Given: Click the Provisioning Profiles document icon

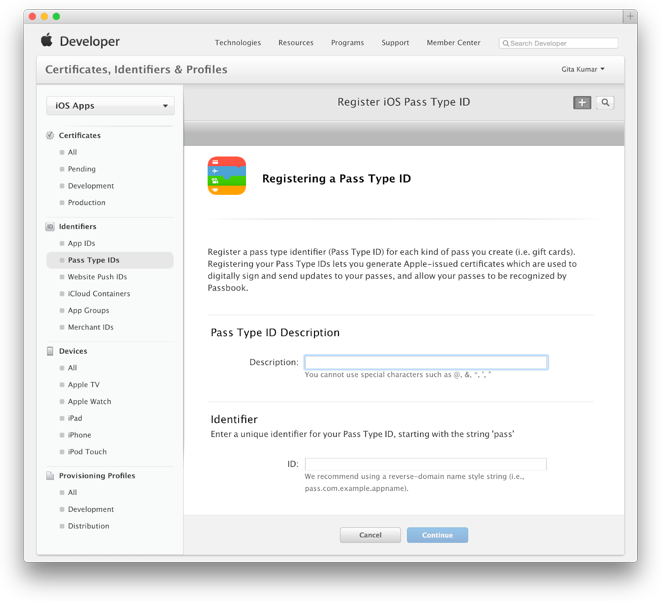Looking at the screenshot, I should [50, 476].
